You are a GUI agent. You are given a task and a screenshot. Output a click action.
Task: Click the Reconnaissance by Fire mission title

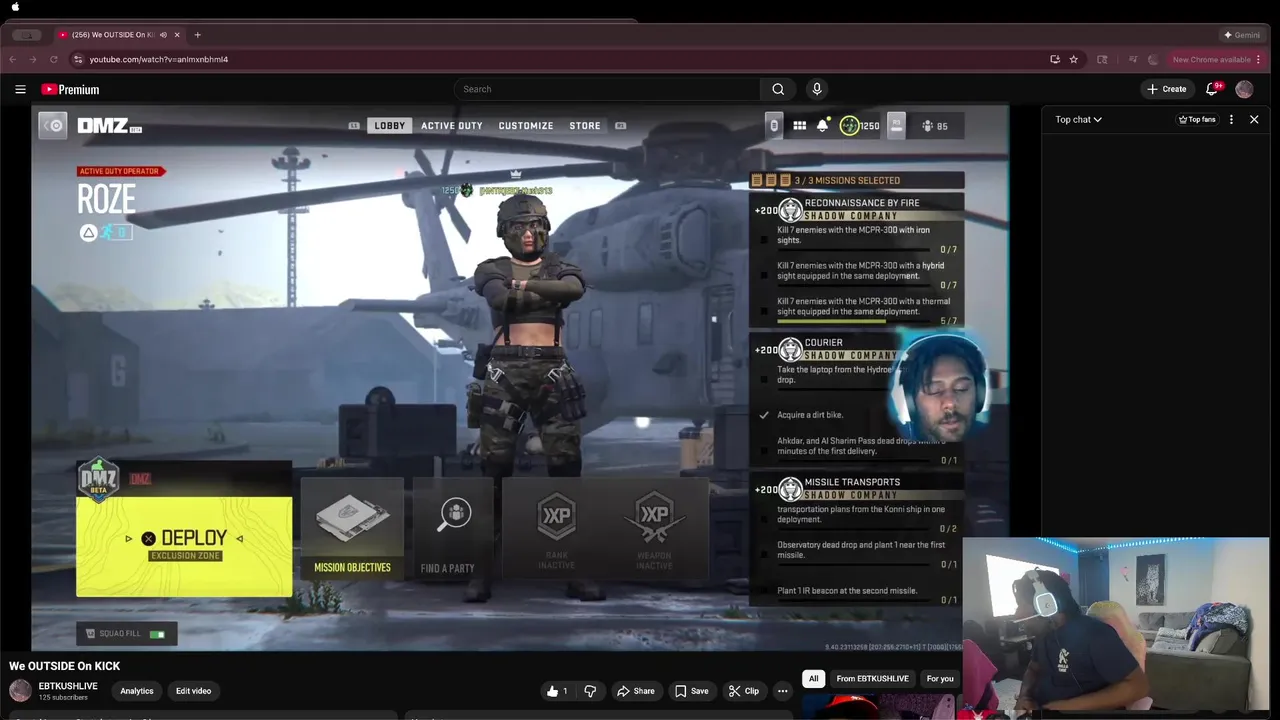pyautogui.click(x=862, y=203)
